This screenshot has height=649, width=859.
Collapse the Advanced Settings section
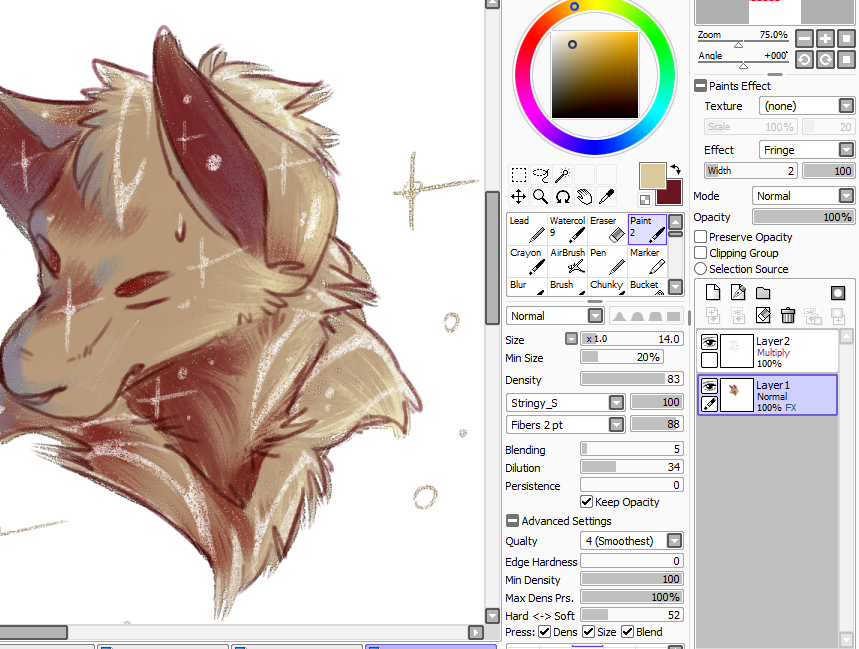tap(512, 521)
